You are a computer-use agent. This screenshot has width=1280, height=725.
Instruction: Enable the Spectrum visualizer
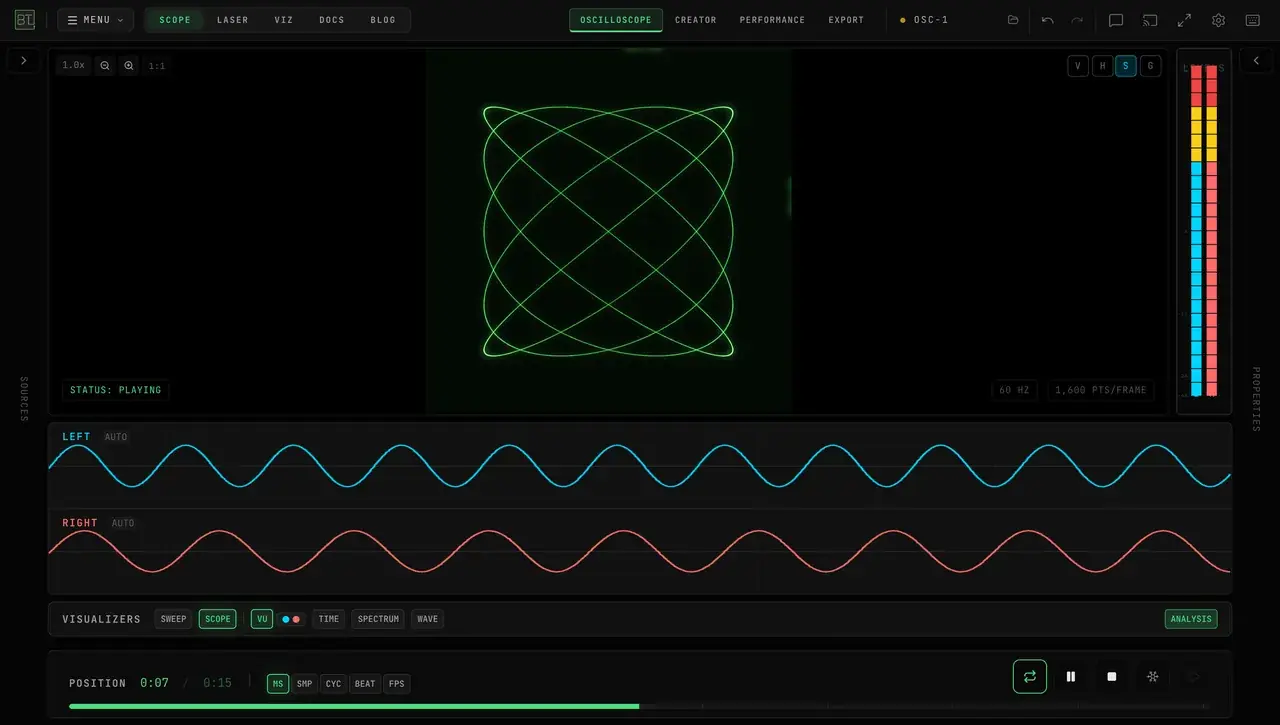point(378,619)
